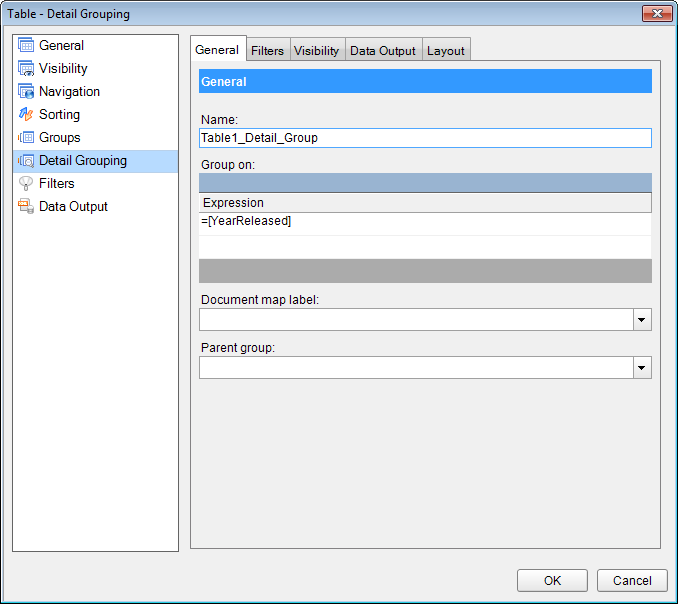Click the Data Output icon in sidebar

(26, 206)
